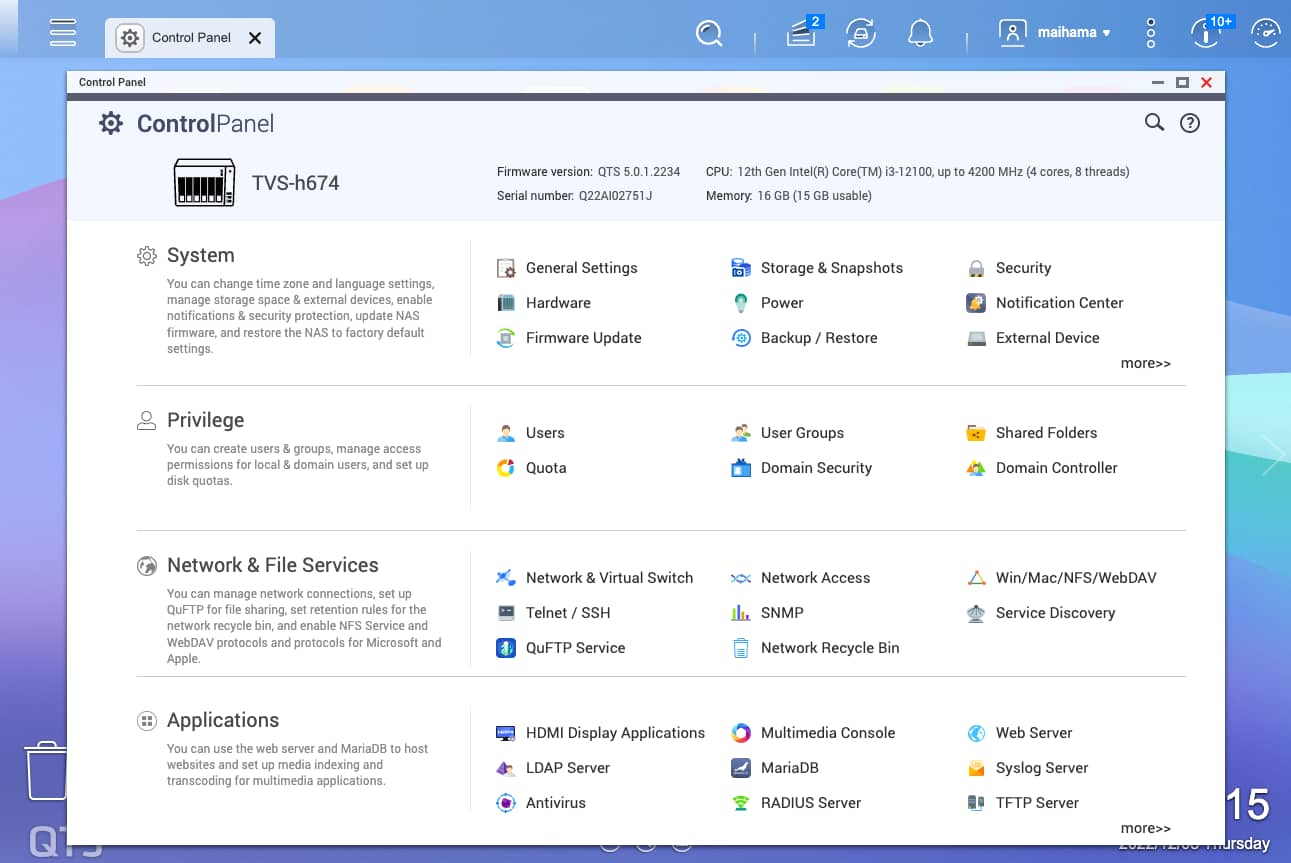Open User Groups icon
Image resolution: width=1291 pixels, height=863 pixels.
click(741, 433)
